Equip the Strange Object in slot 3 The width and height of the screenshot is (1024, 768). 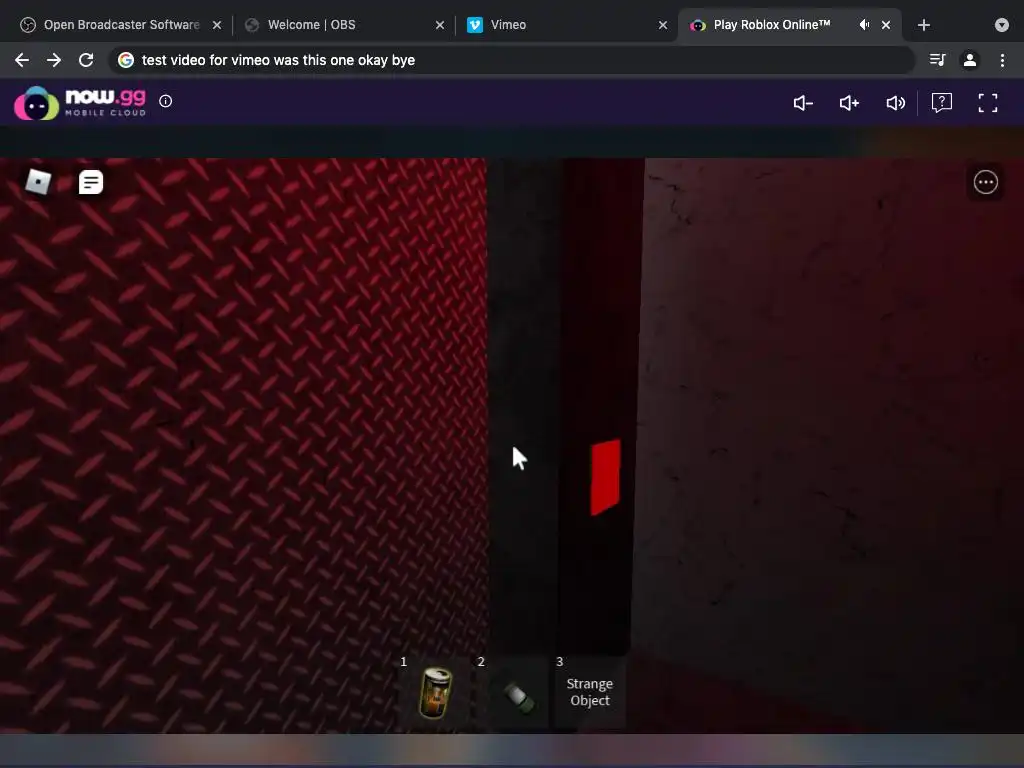(x=590, y=692)
